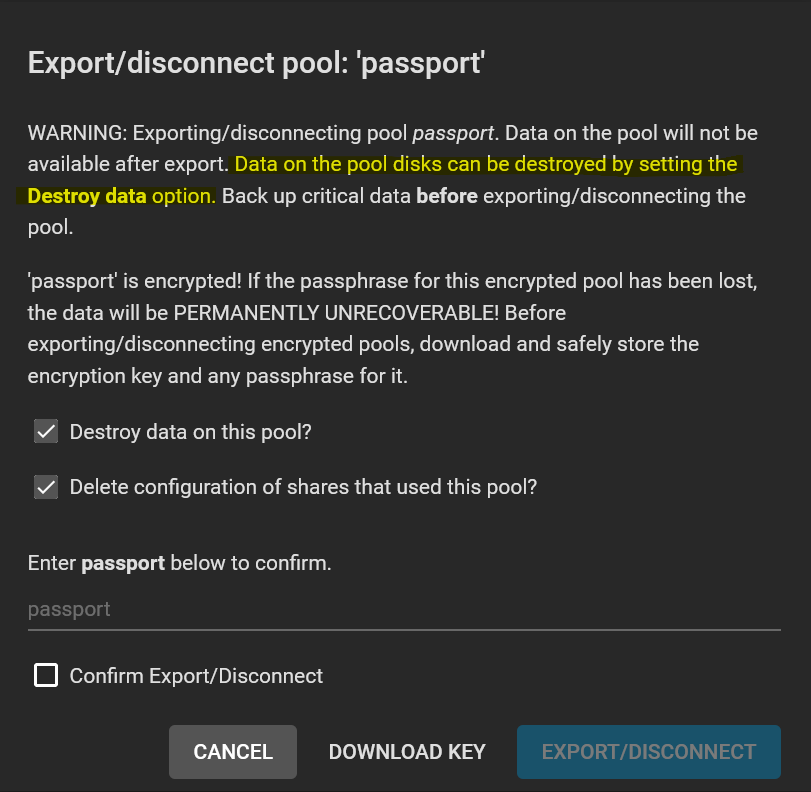Click the Cancel button
The height and width of the screenshot is (792, 811).
pos(233,752)
